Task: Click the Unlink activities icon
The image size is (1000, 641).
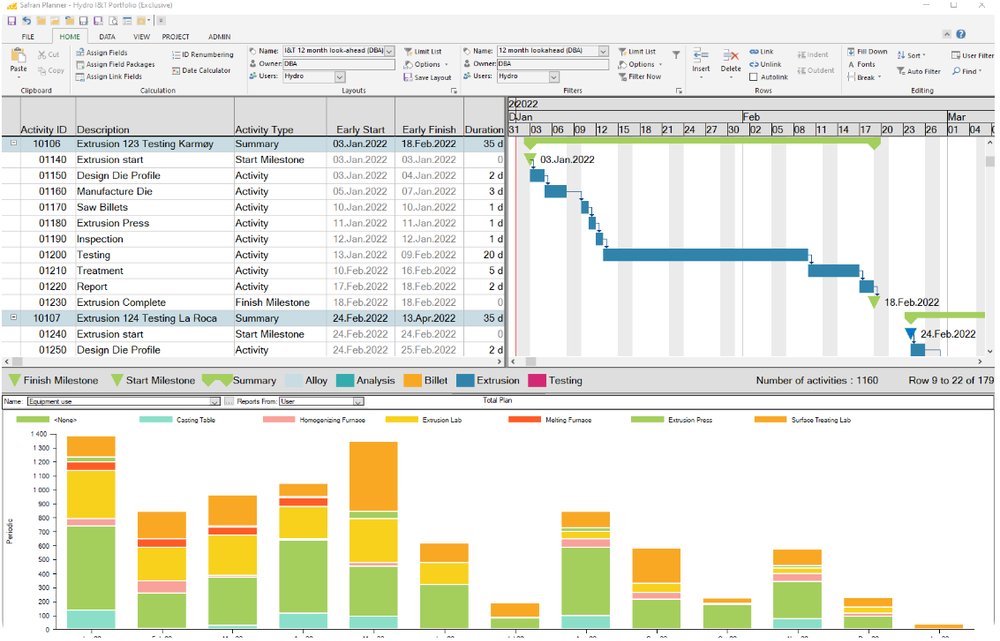Action: click(765, 64)
